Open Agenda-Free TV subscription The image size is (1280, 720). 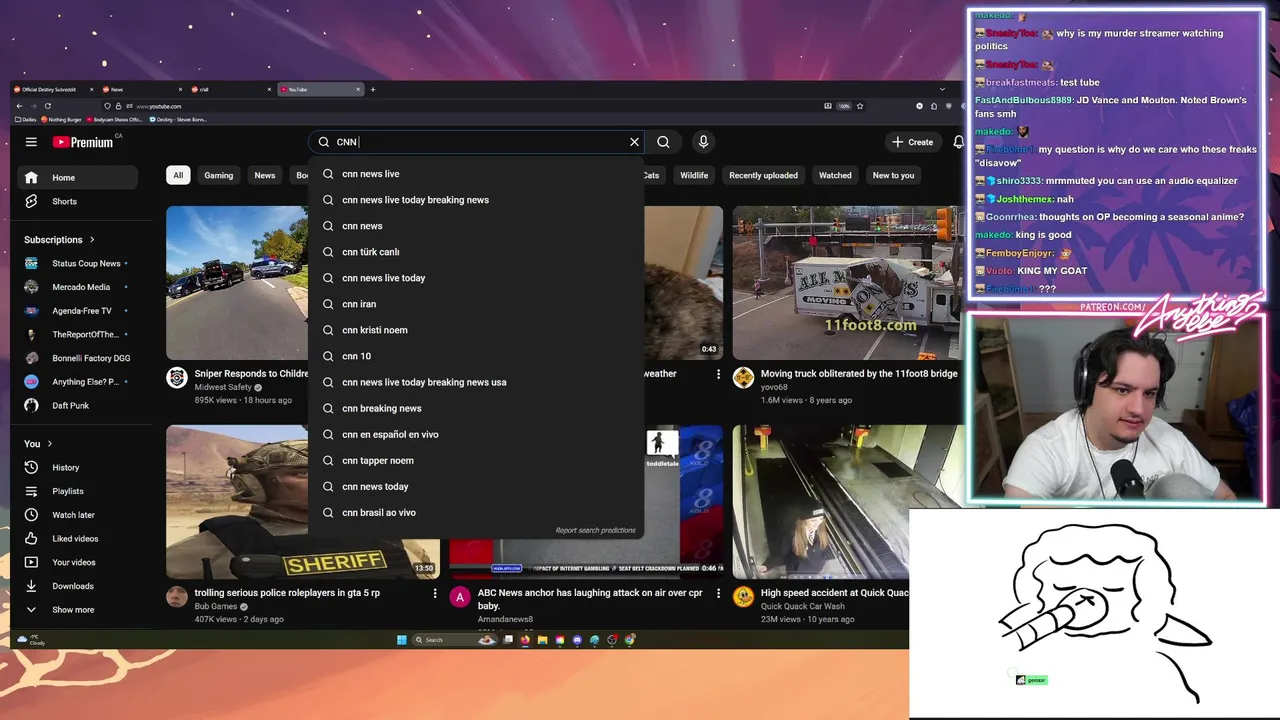pos(76,311)
